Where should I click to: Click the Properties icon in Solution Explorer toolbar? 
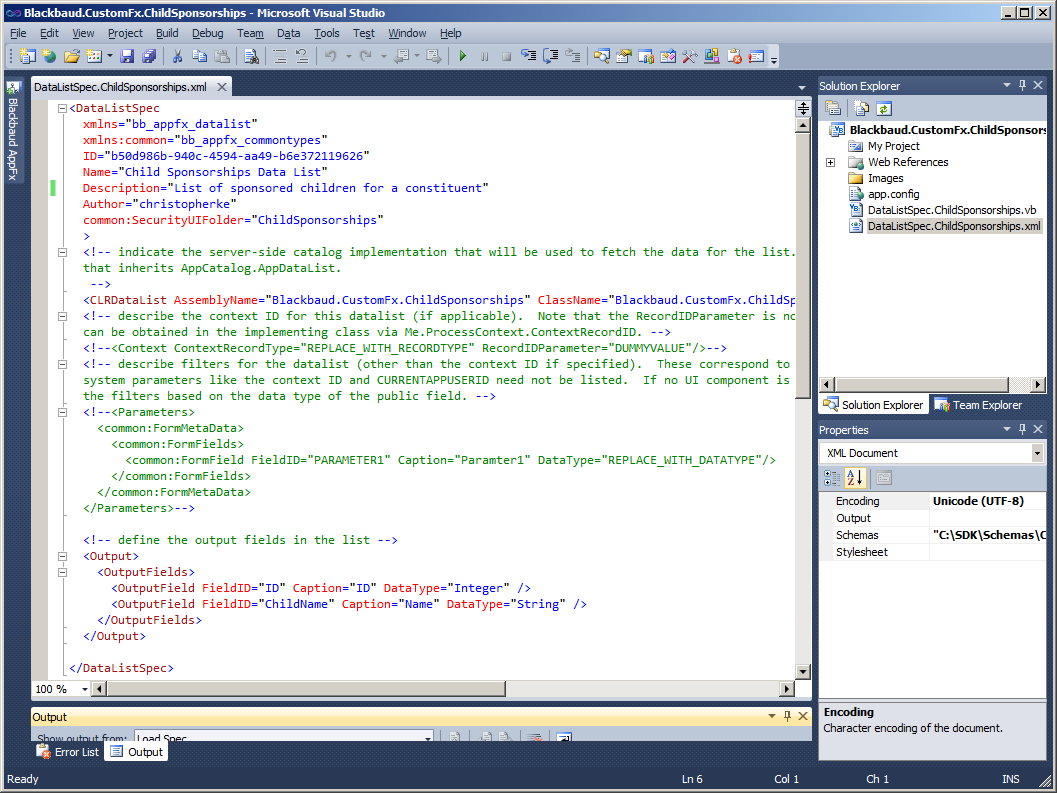[833, 108]
